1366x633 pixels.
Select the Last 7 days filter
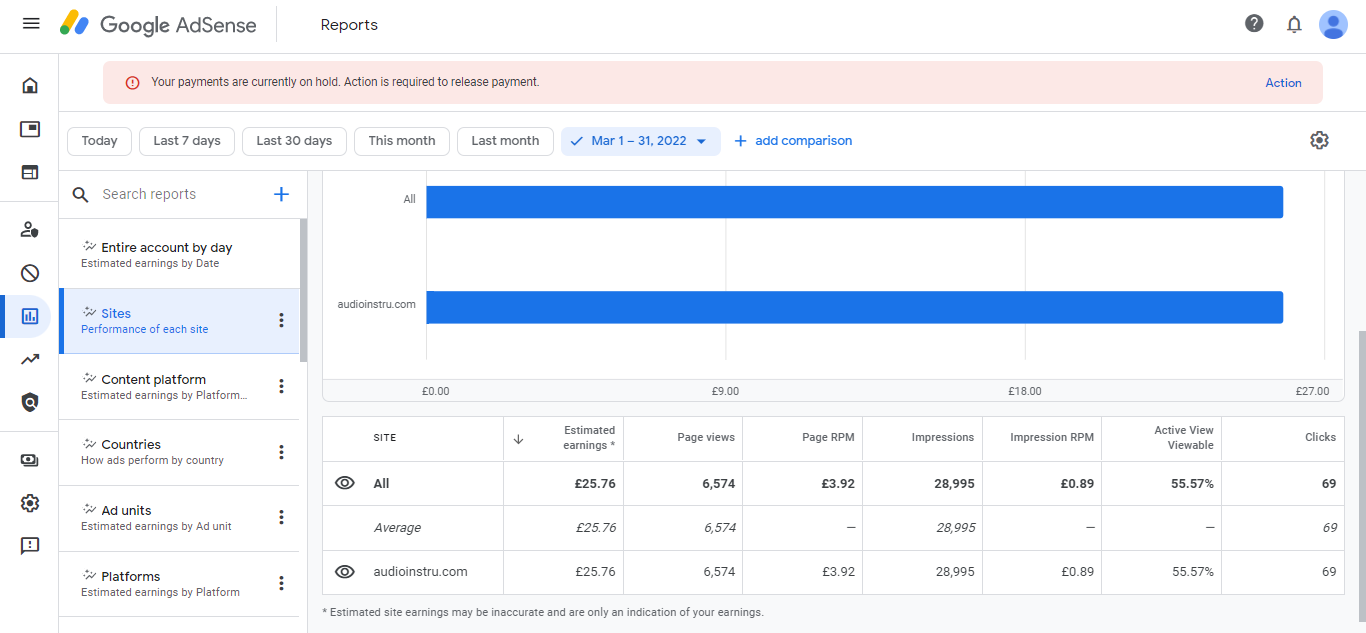[187, 141]
